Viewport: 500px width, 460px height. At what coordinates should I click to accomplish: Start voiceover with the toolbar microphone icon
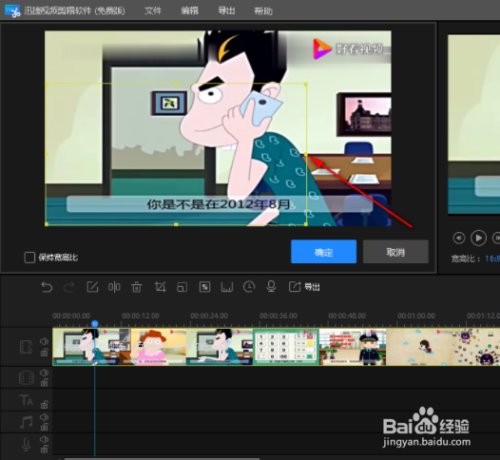tap(271, 287)
